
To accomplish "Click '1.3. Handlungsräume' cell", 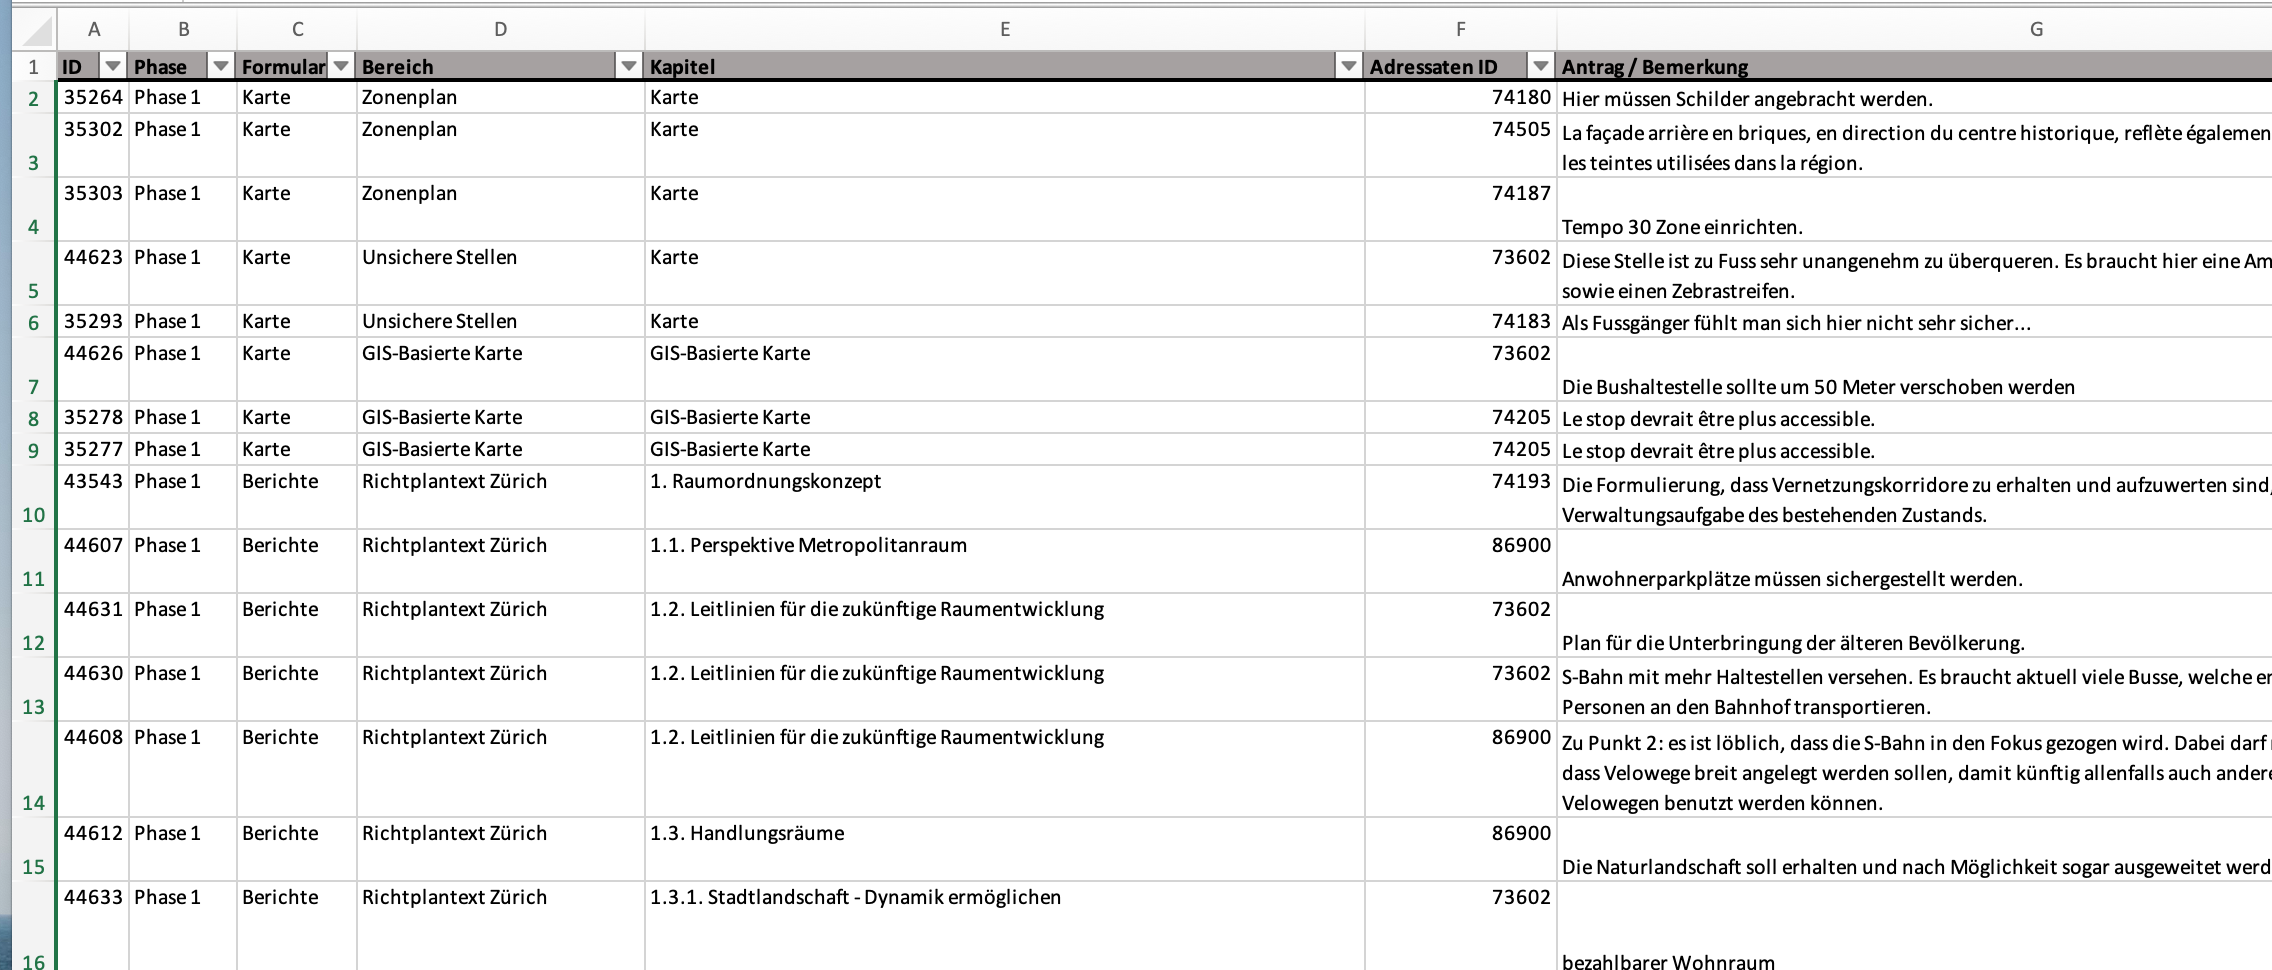I will coord(1005,850).
